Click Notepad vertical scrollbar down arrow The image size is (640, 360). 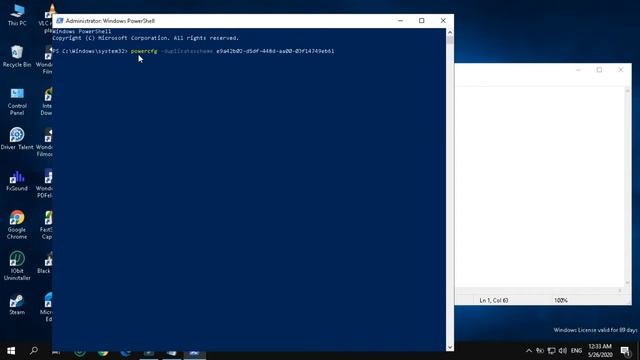628,283
